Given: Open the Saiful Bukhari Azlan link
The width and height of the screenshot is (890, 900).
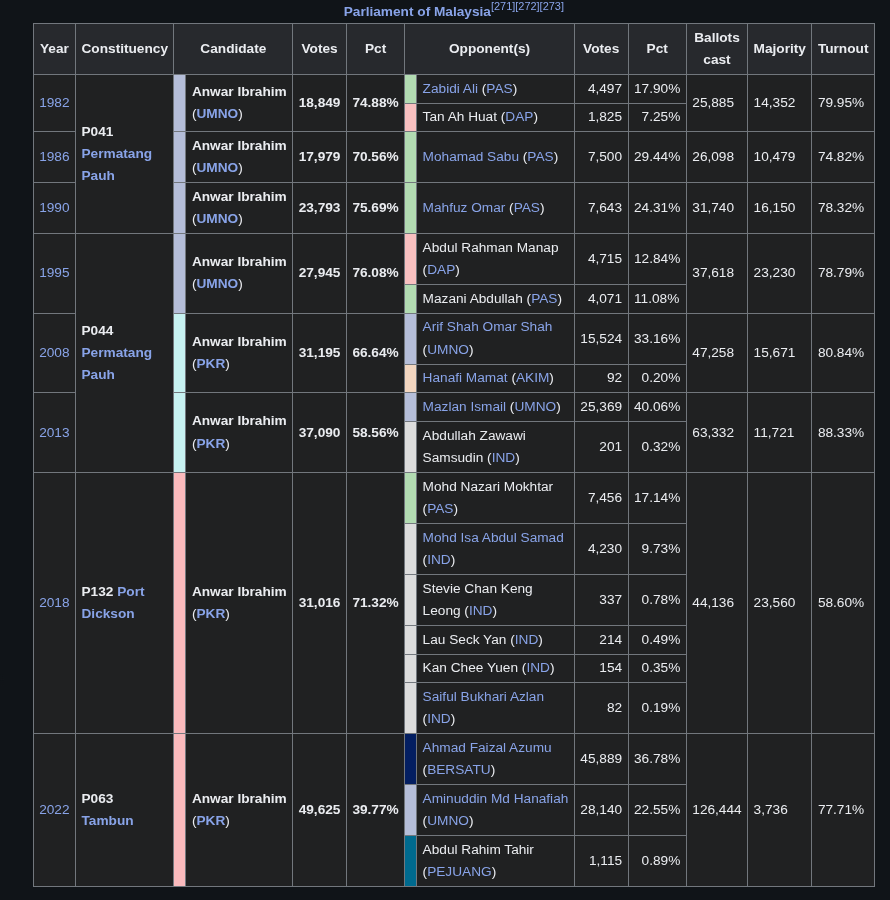Looking at the screenshot, I should coord(483,697).
